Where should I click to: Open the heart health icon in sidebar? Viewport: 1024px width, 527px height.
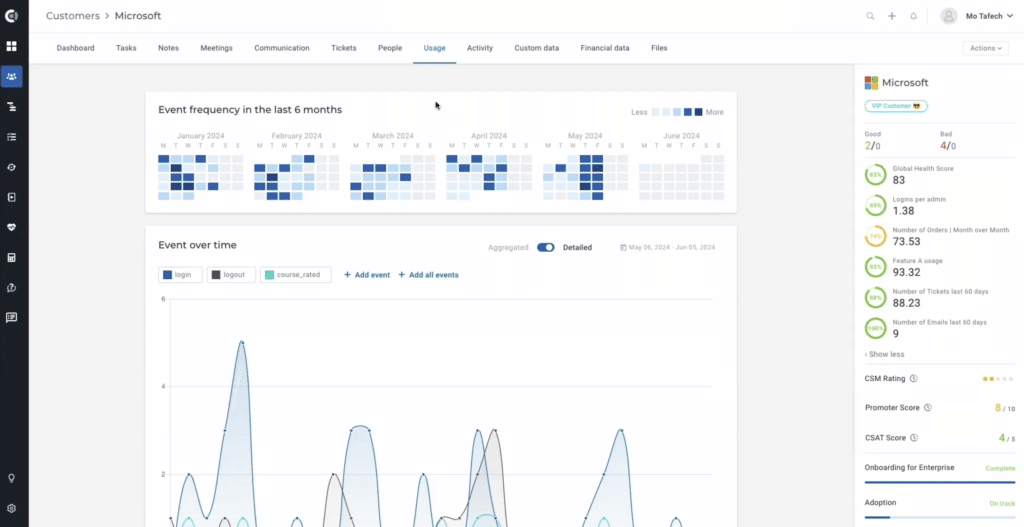pos(11,227)
